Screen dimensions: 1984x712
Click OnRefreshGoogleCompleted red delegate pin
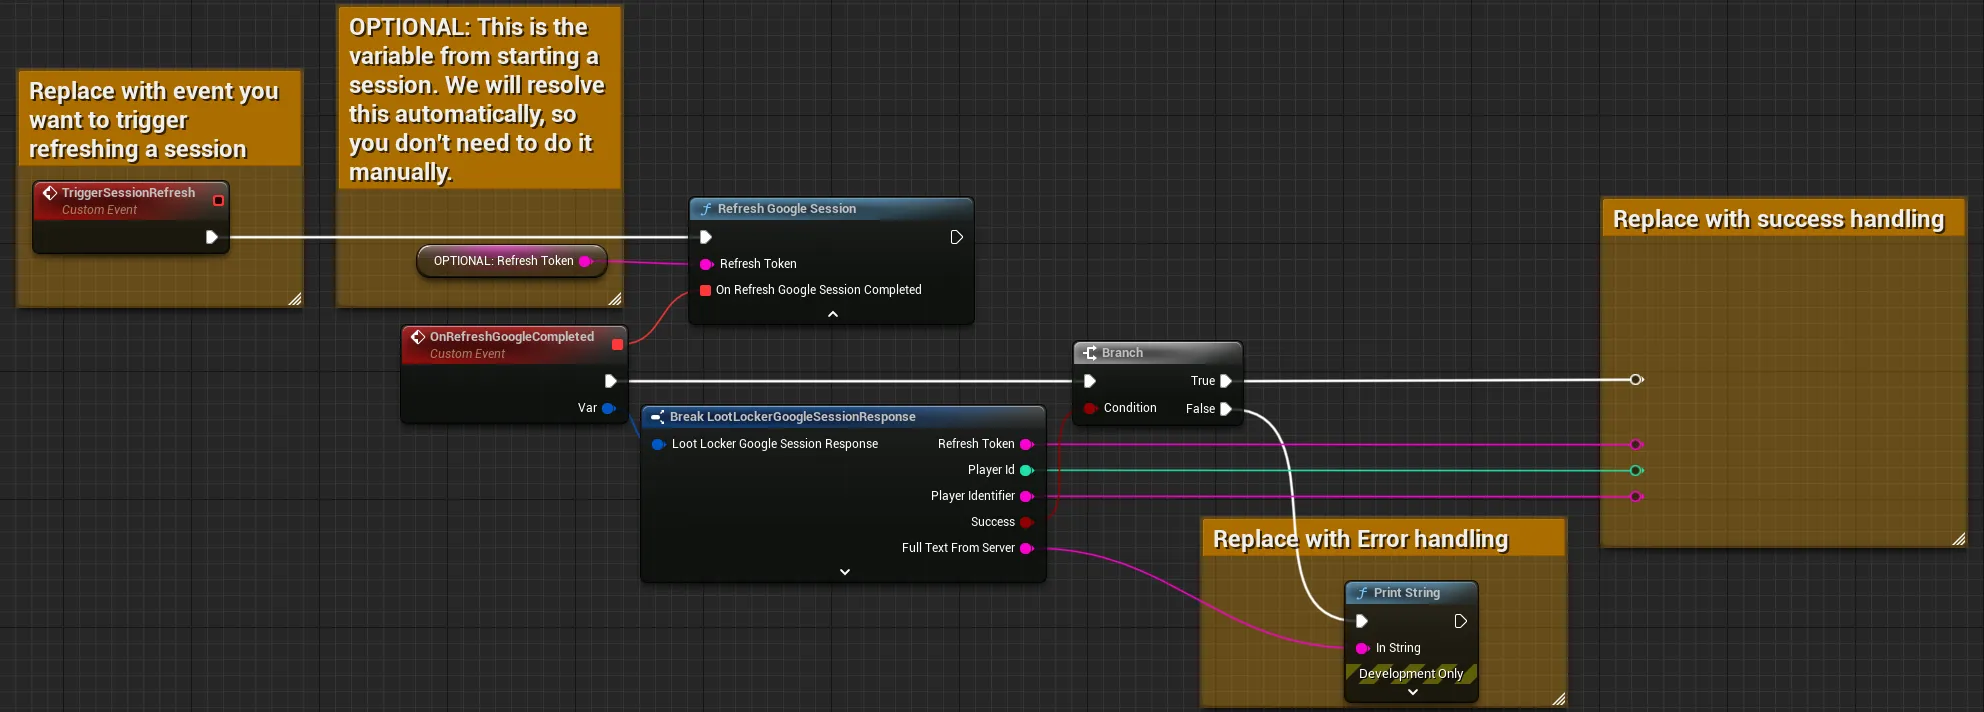pyautogui.click(x=617, y=344)
